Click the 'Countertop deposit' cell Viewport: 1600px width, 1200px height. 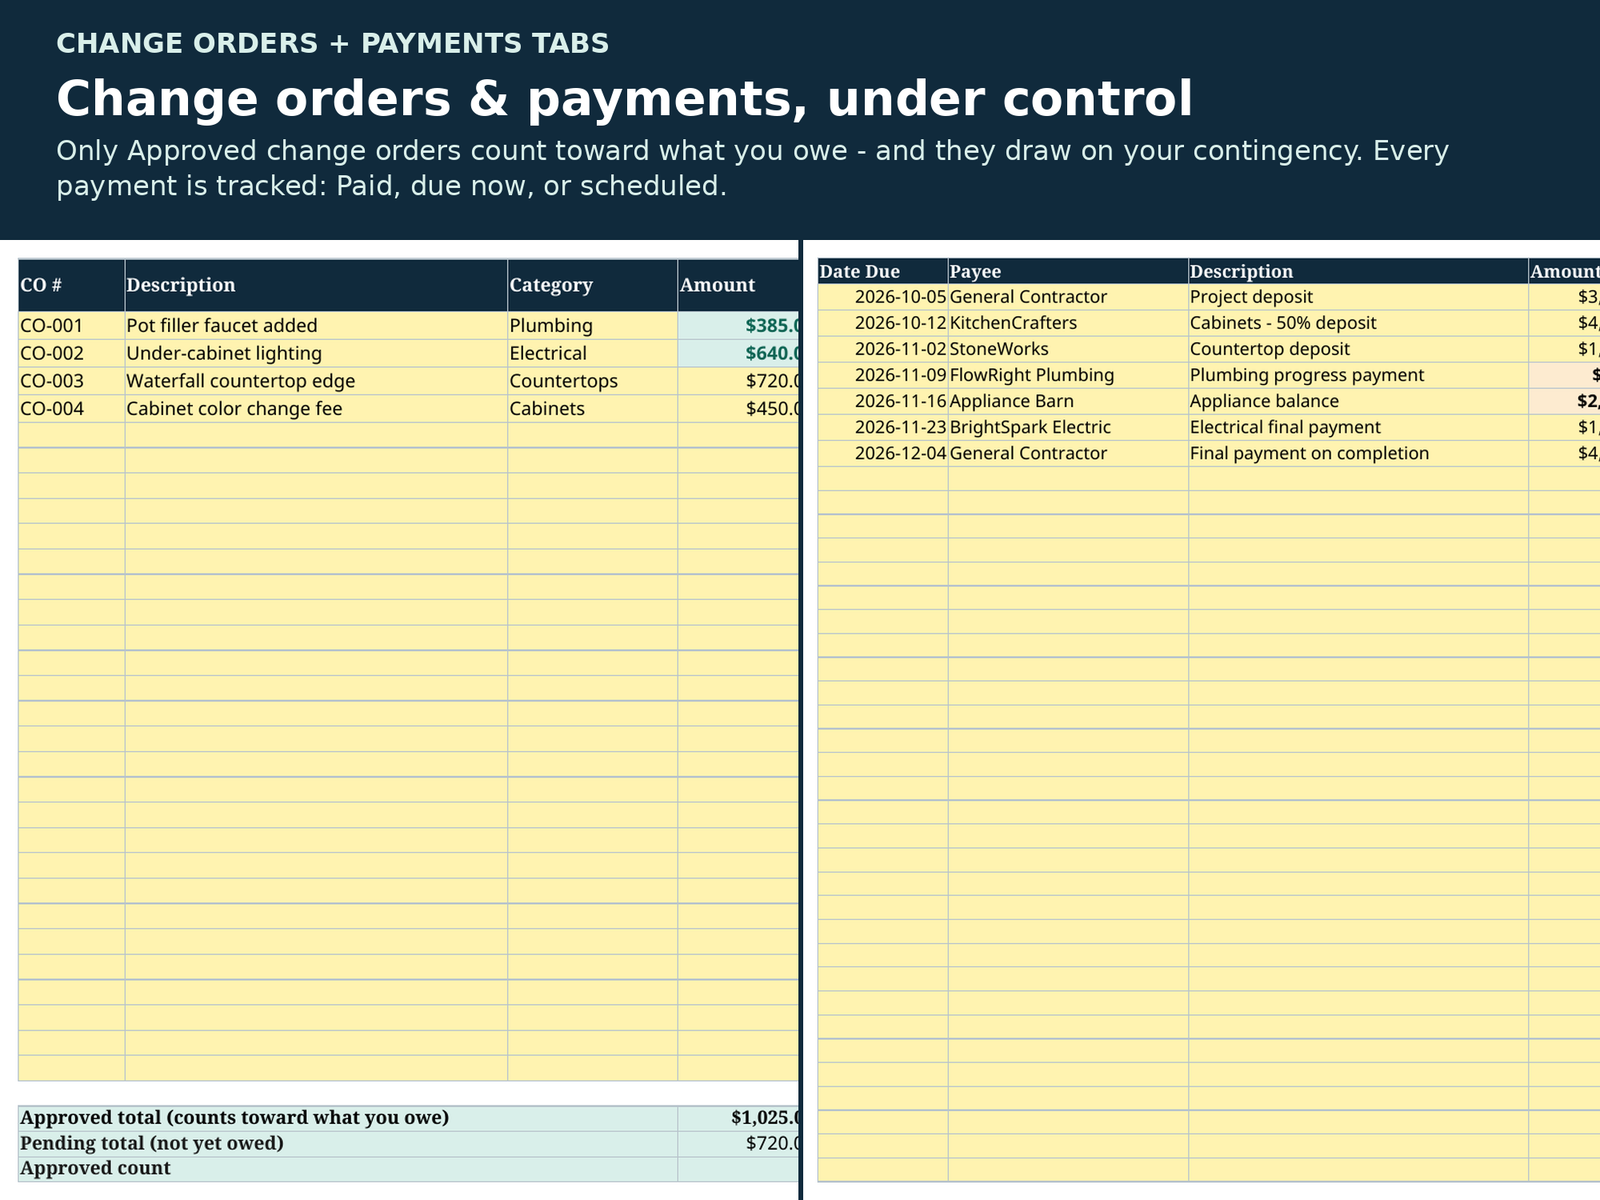tap(1358, 349)
